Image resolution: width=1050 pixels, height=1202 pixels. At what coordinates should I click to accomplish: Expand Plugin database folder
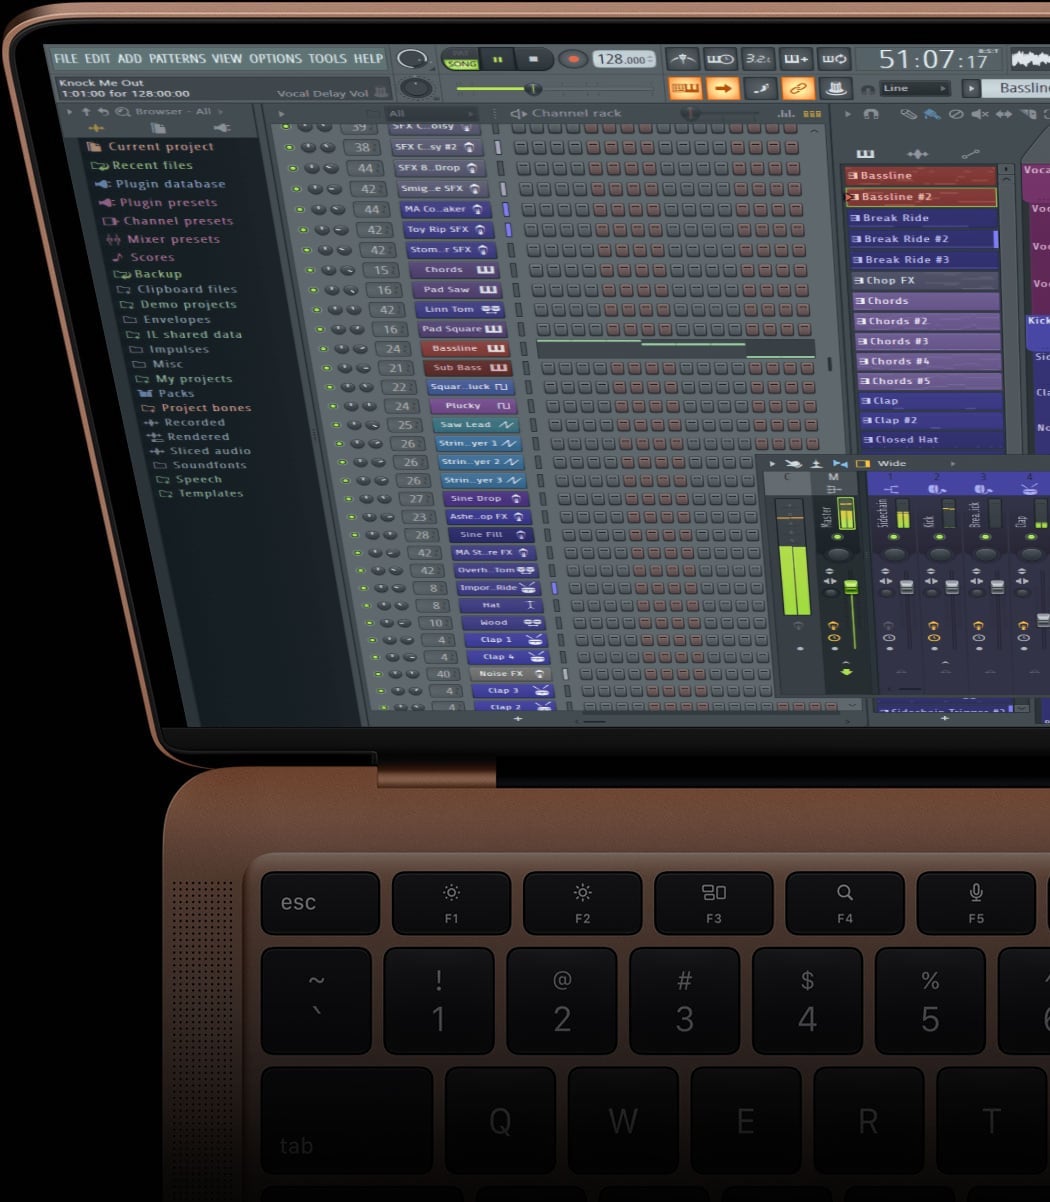pyautogui.click(x=161, y=184)
